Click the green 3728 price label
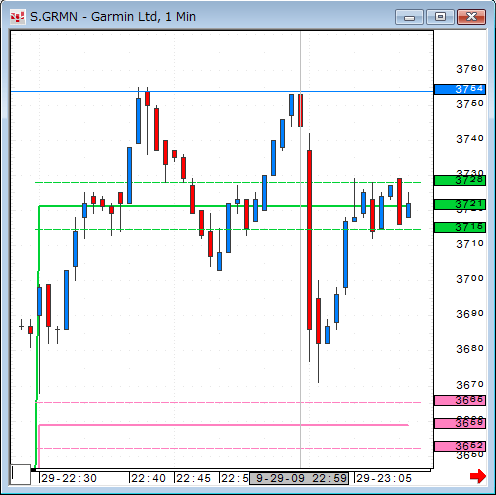 [460, 180]
